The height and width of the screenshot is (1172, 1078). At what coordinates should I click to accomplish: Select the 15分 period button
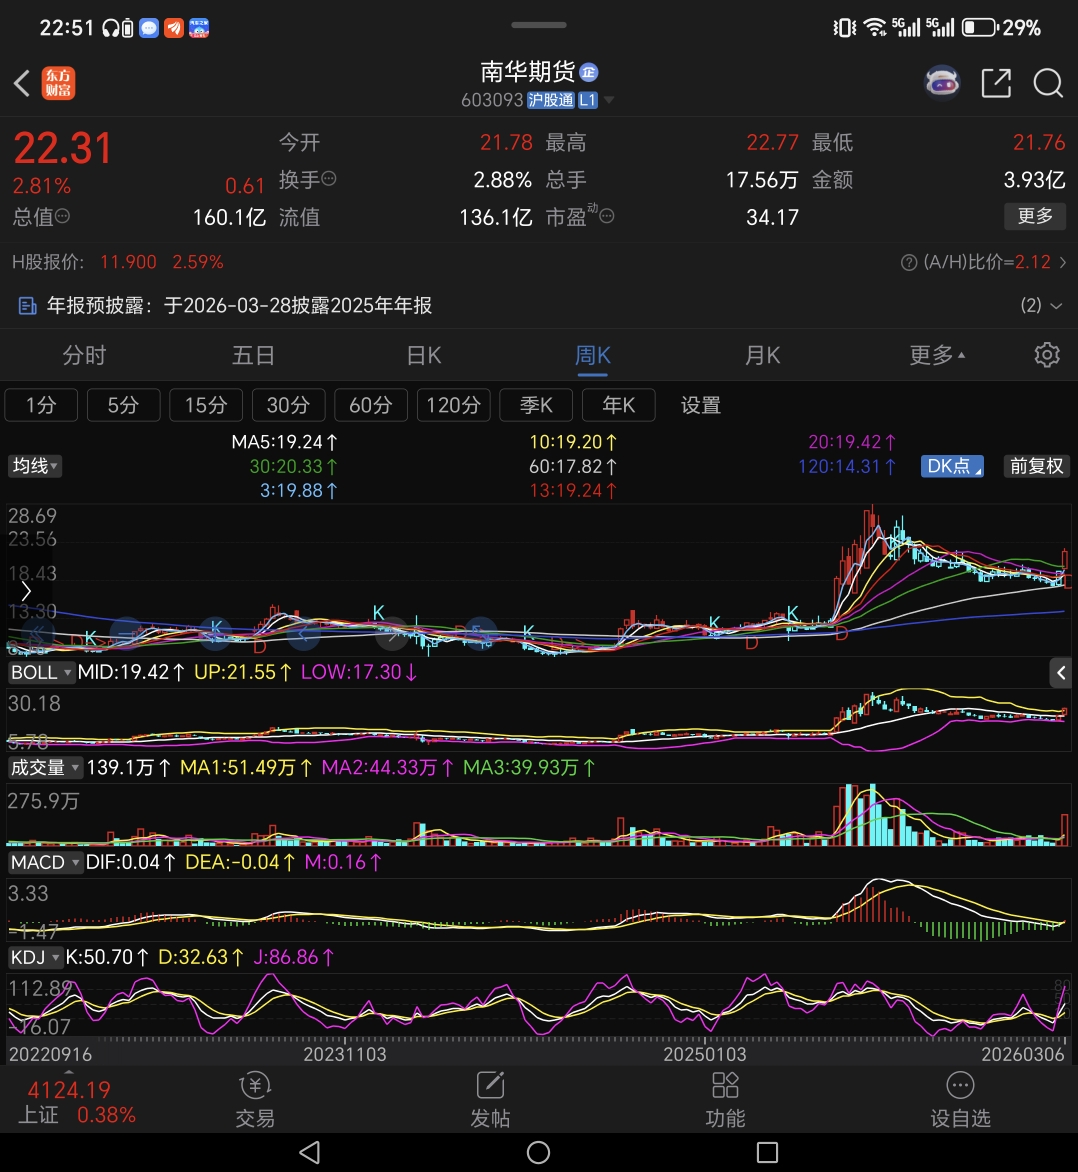206,405
